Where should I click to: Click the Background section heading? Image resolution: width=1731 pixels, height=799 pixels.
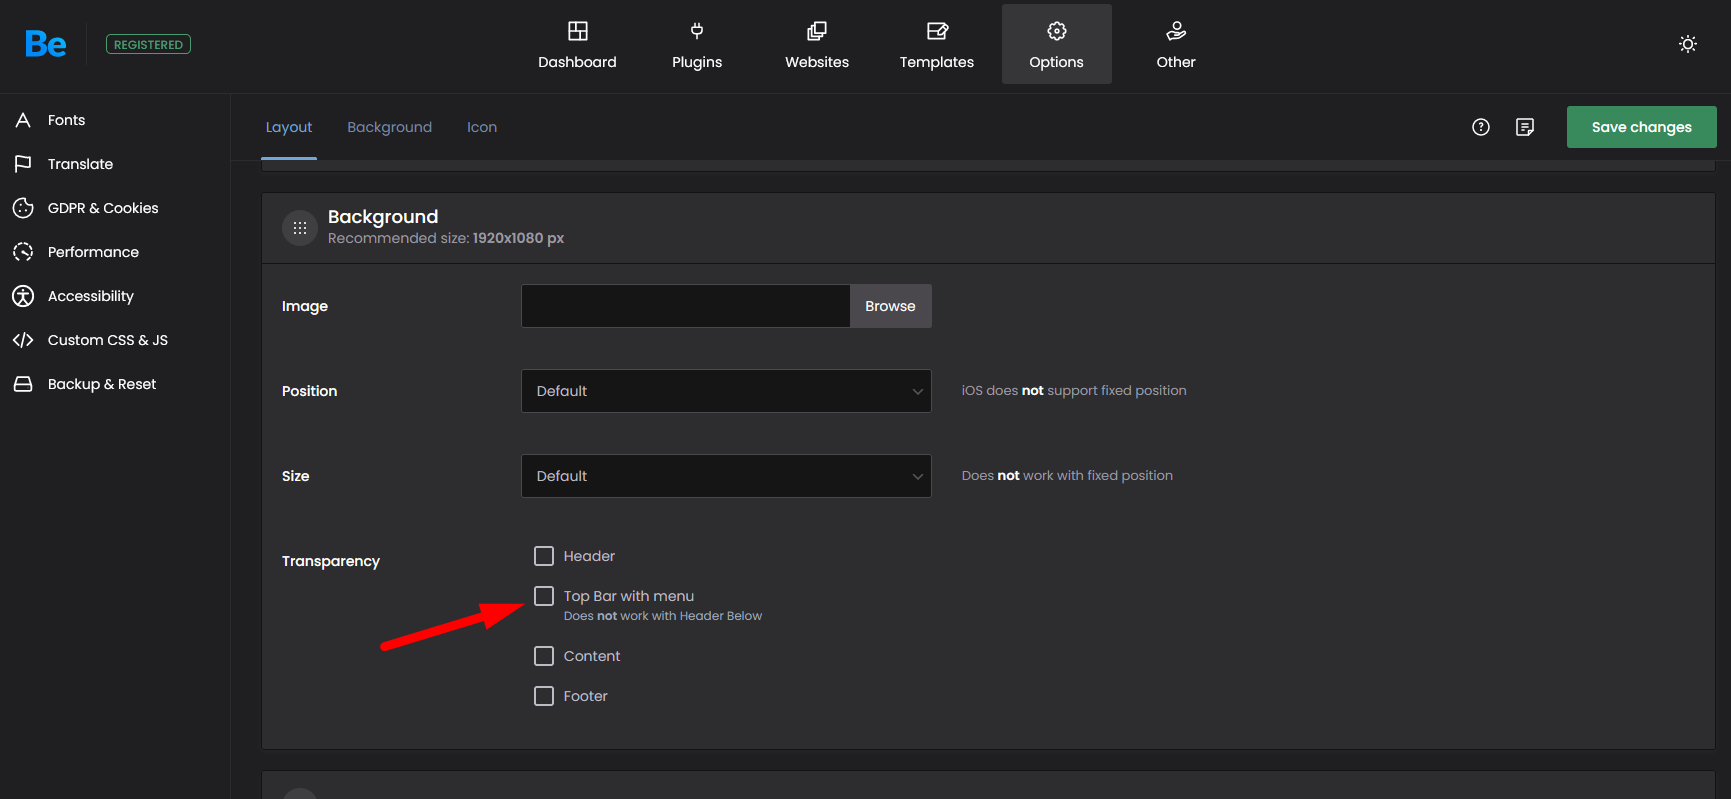point(383,217)
